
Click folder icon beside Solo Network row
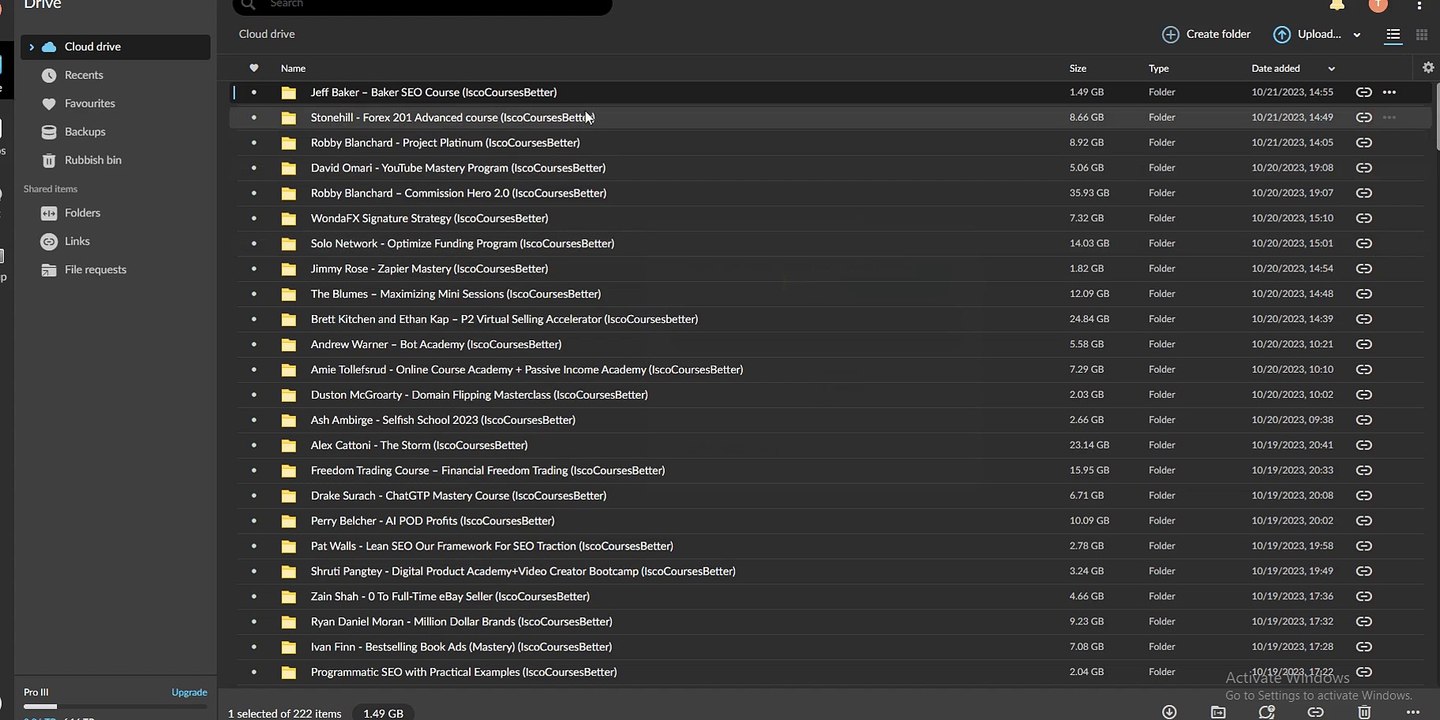tap(289, 244)
